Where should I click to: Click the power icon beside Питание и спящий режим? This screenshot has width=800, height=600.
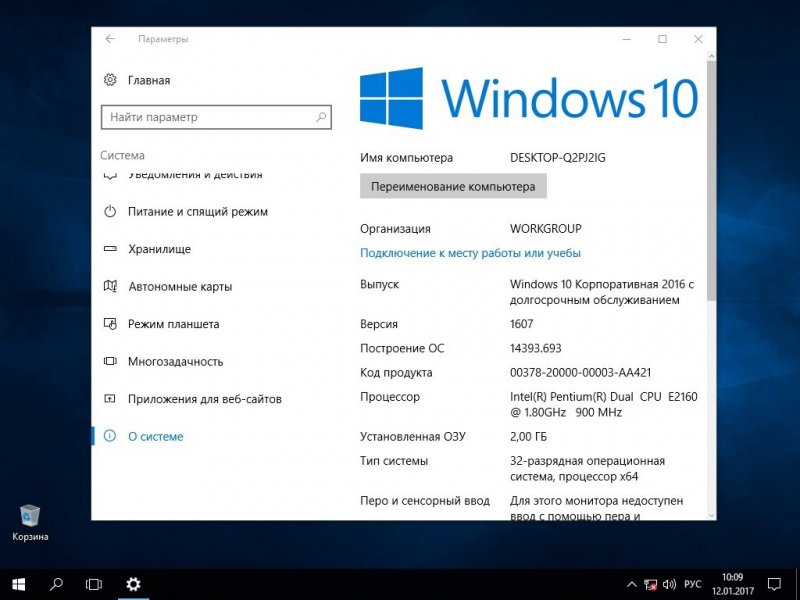[110, 211]
